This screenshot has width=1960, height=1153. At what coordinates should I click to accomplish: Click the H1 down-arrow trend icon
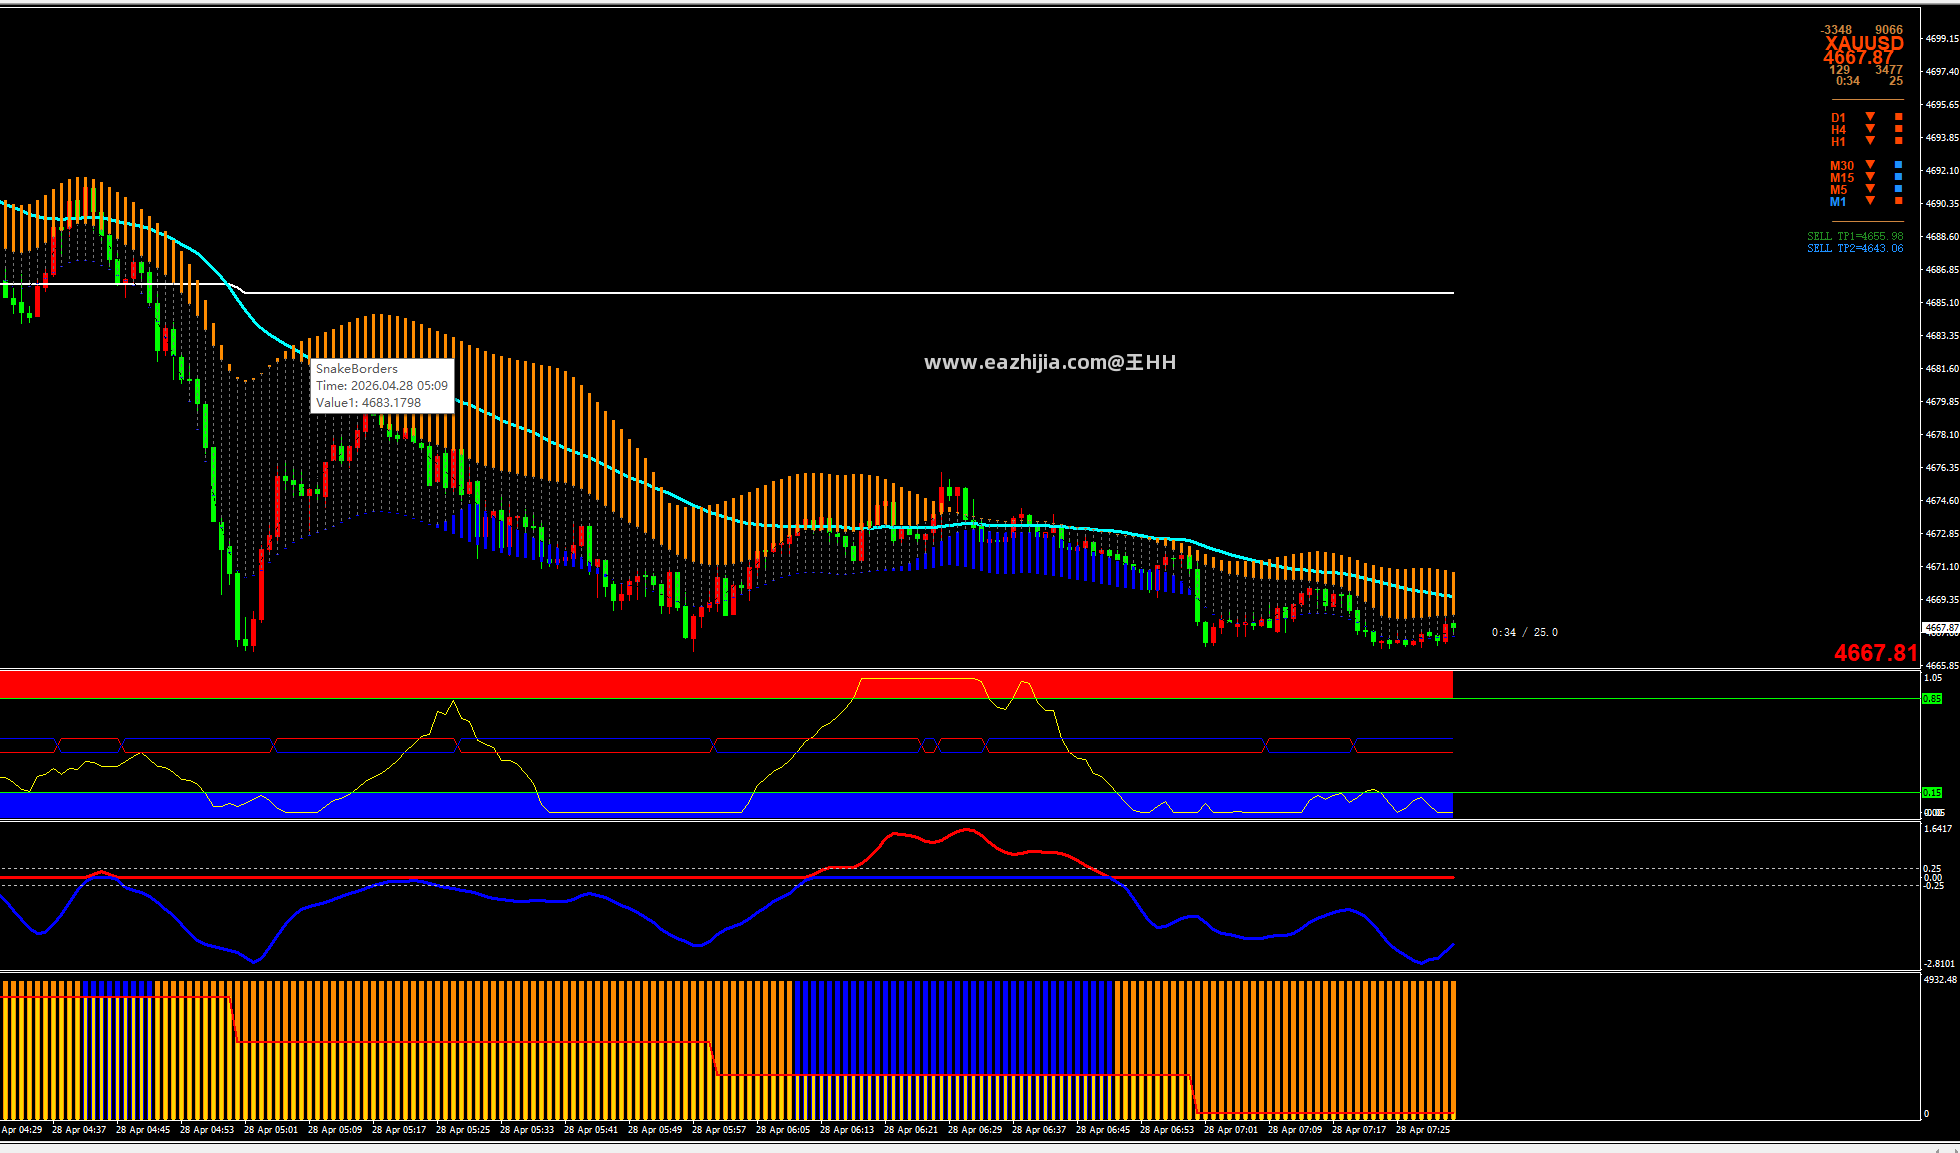tap(1870, 141)
